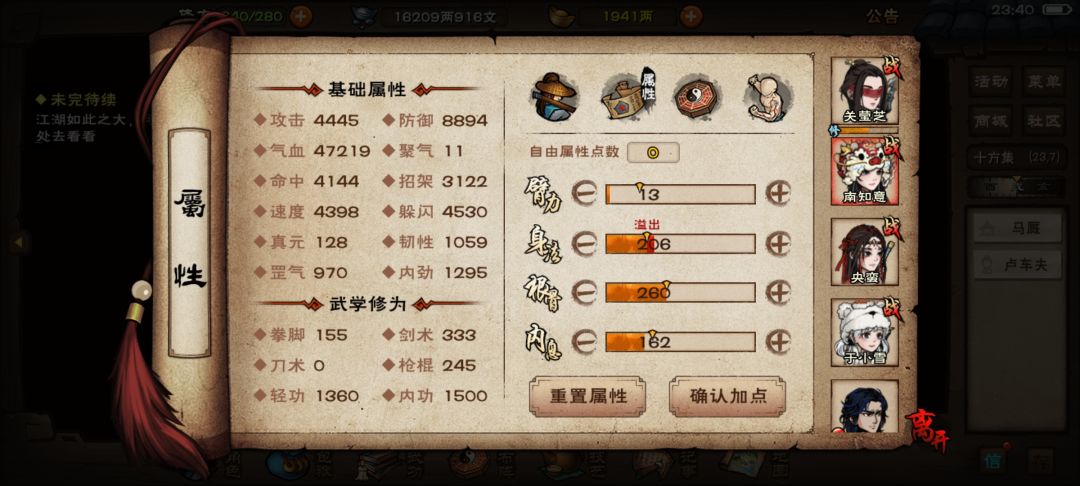Add gold ingots with the plus icon

(691, 16)
